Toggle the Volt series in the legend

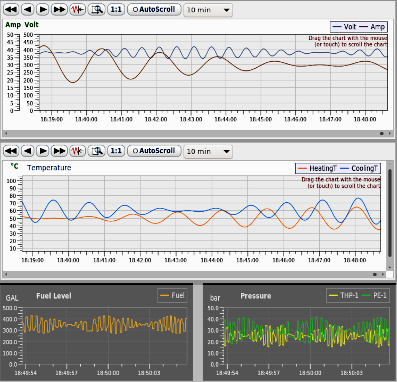[x=344, y=27]
